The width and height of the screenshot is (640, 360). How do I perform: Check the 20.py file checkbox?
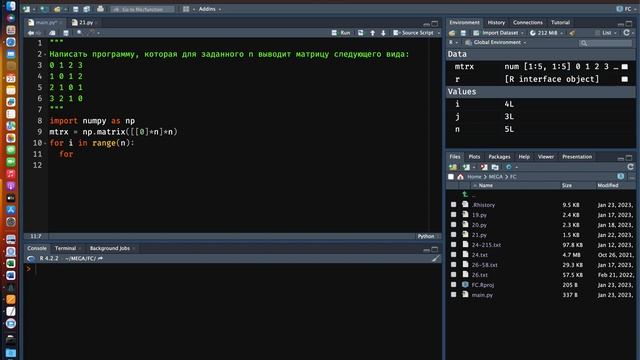[x=453, y=224]
